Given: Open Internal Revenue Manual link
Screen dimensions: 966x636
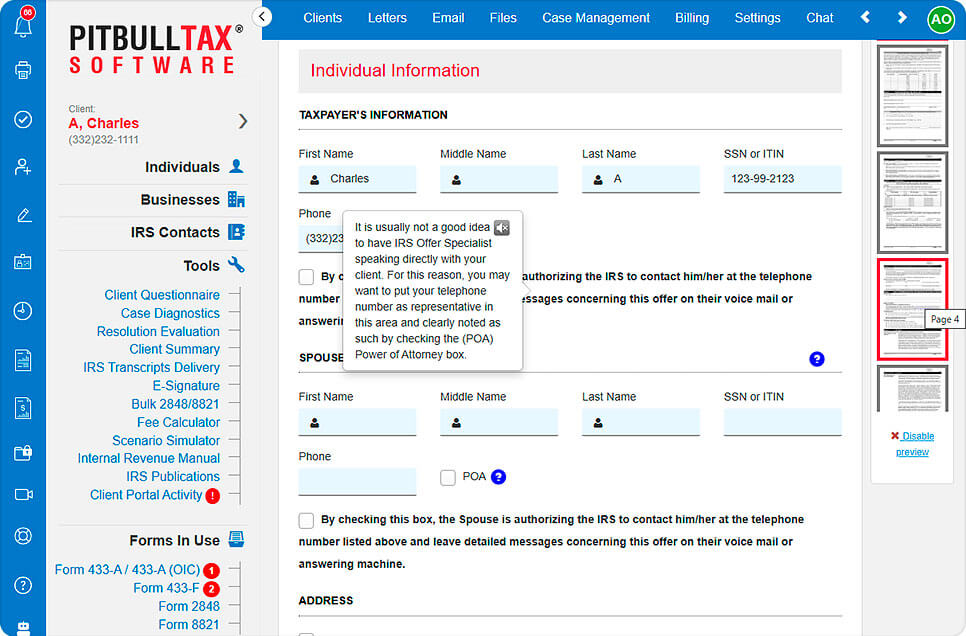Looking at the screenshot, I should coord(148,458).
